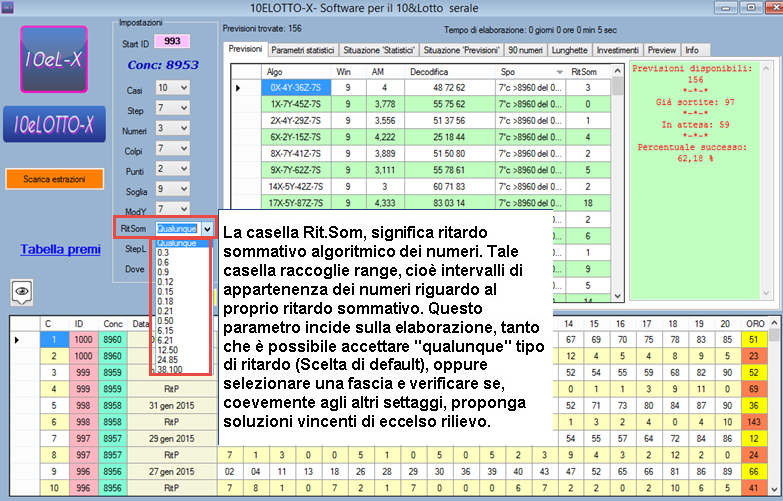Open the 90 numeri tab

pyautogui.click(x=525, y=50)
